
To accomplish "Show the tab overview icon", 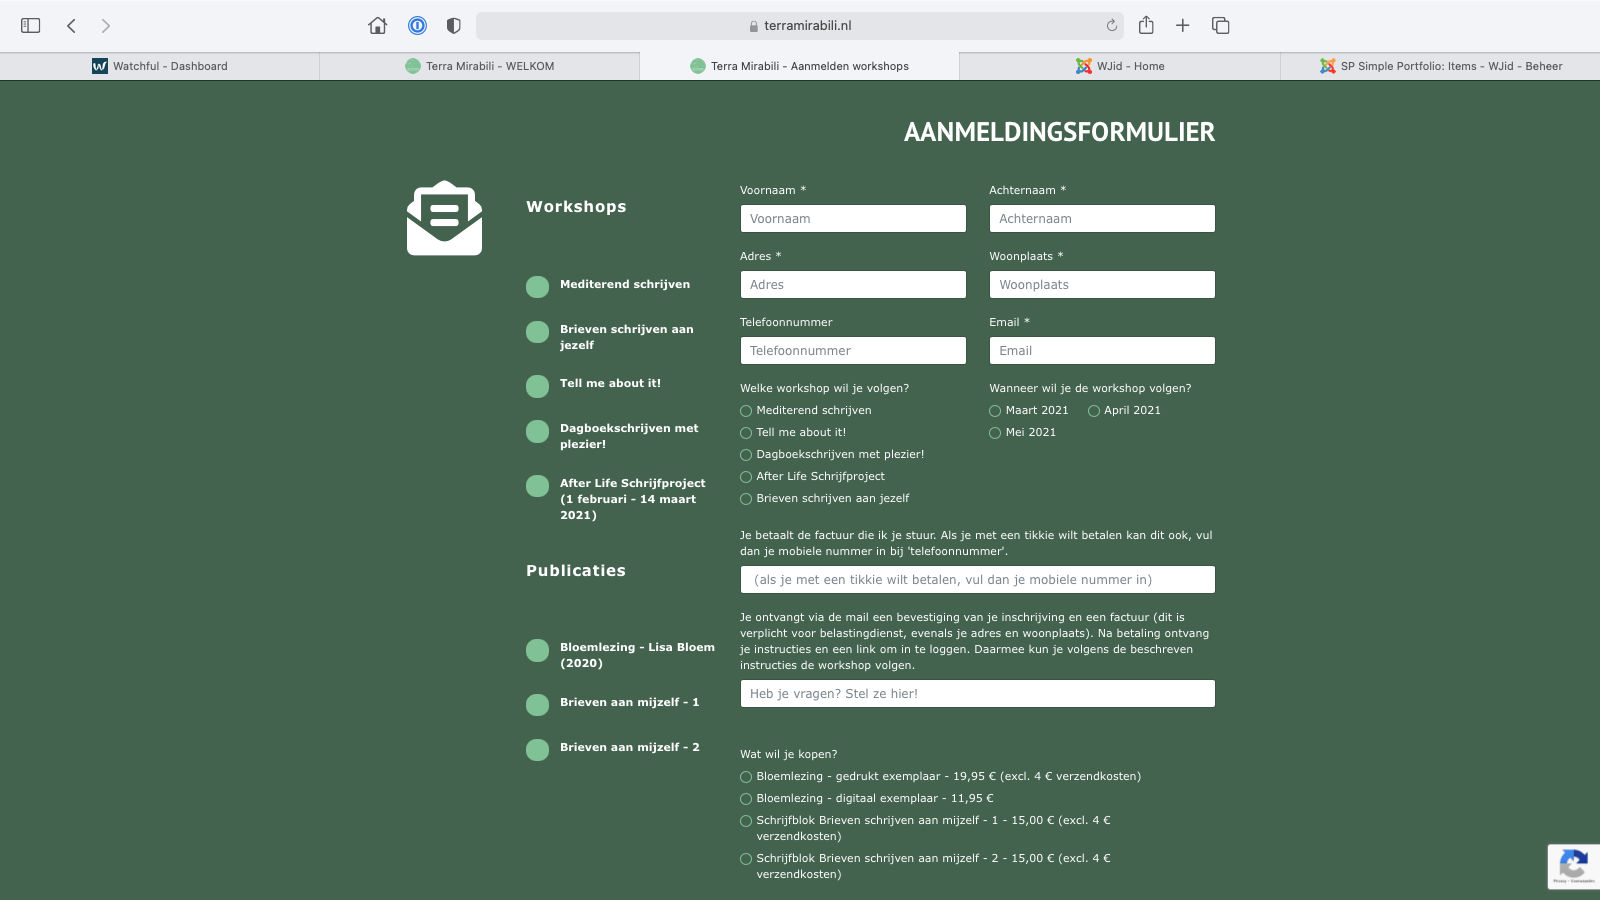I will [x=1221, y=26].
